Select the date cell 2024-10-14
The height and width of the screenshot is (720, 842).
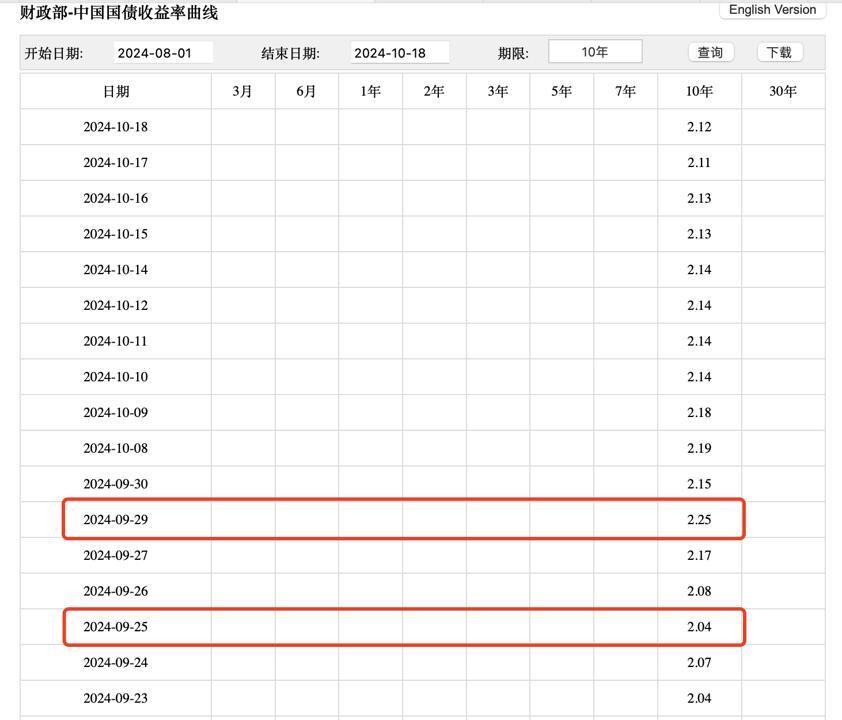pyautogui.click(x=115, y=270)
